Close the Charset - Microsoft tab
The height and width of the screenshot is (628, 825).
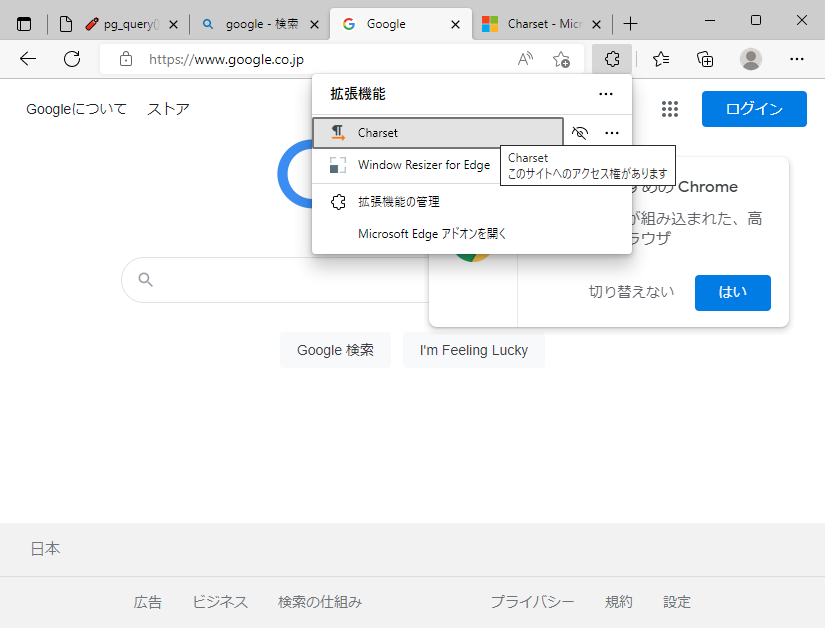click(x=596, y=24)
